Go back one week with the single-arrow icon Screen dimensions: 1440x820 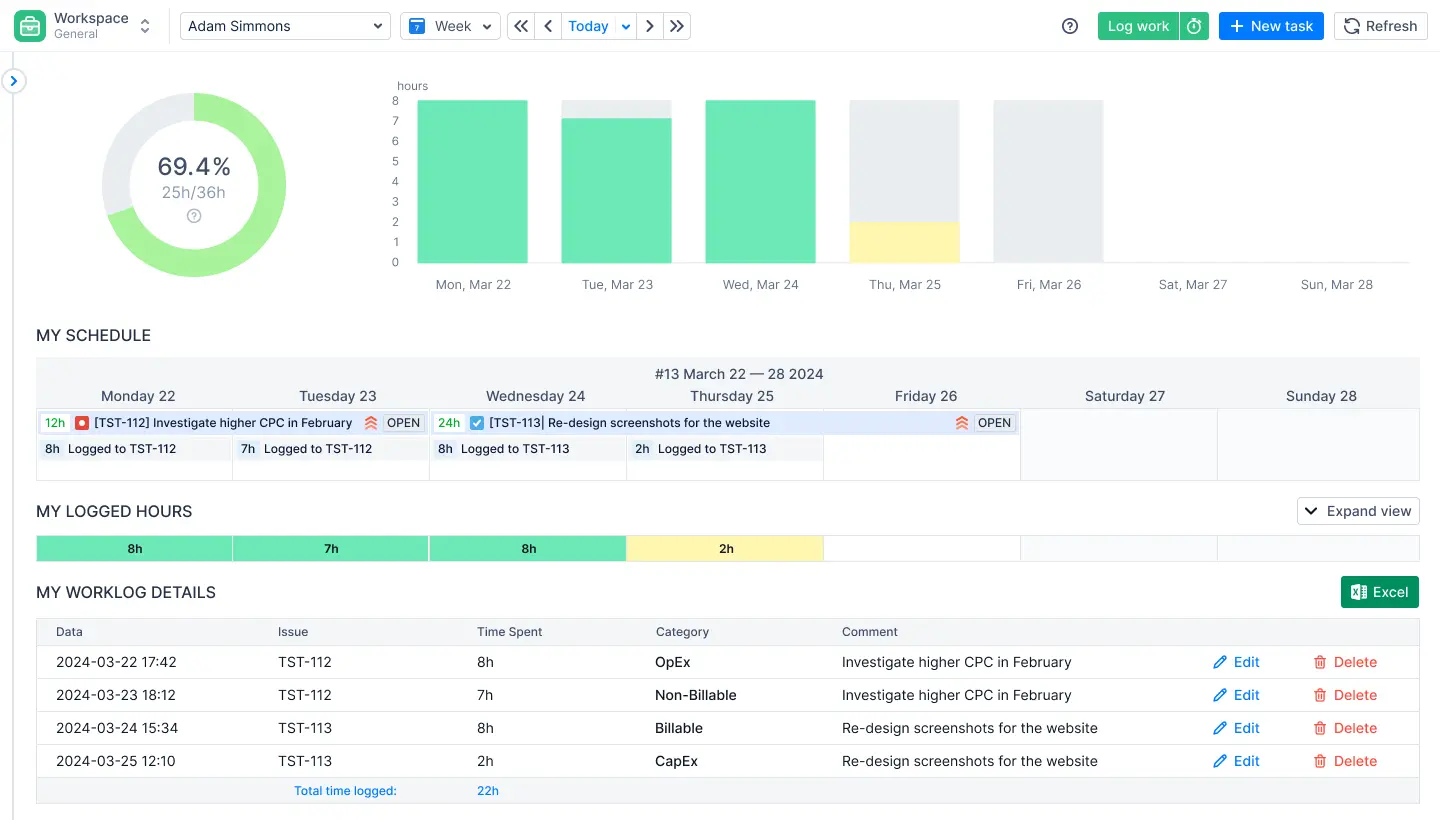pos(547,26)
